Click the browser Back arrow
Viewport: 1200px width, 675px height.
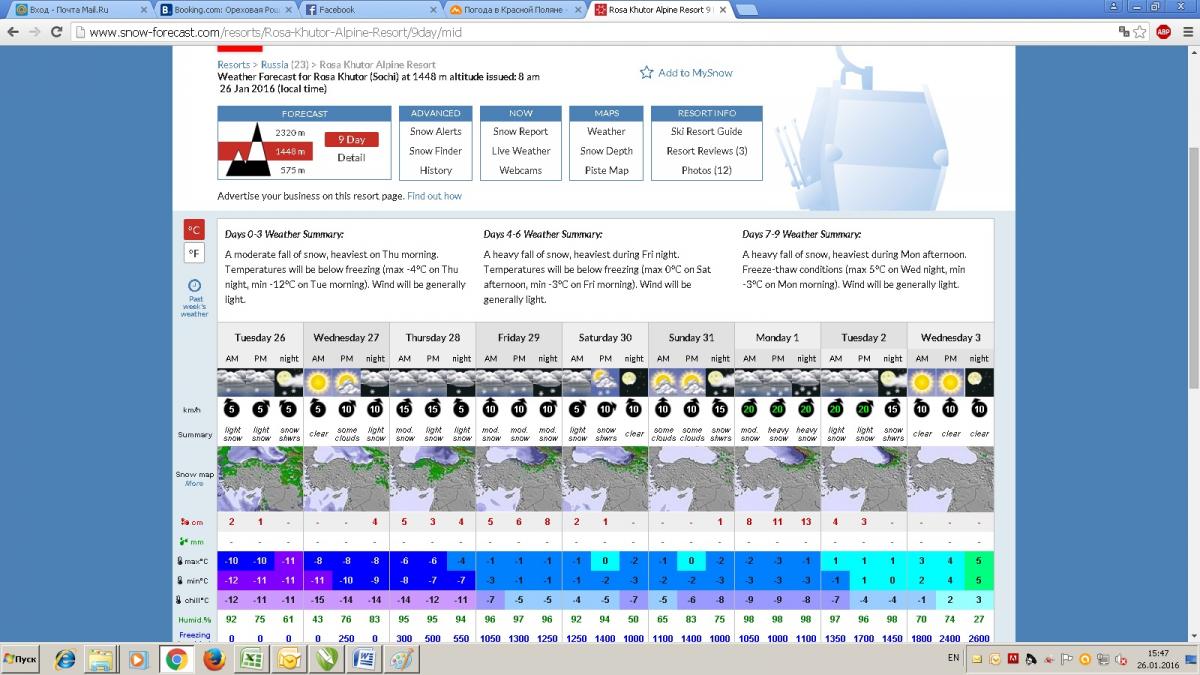13,32
